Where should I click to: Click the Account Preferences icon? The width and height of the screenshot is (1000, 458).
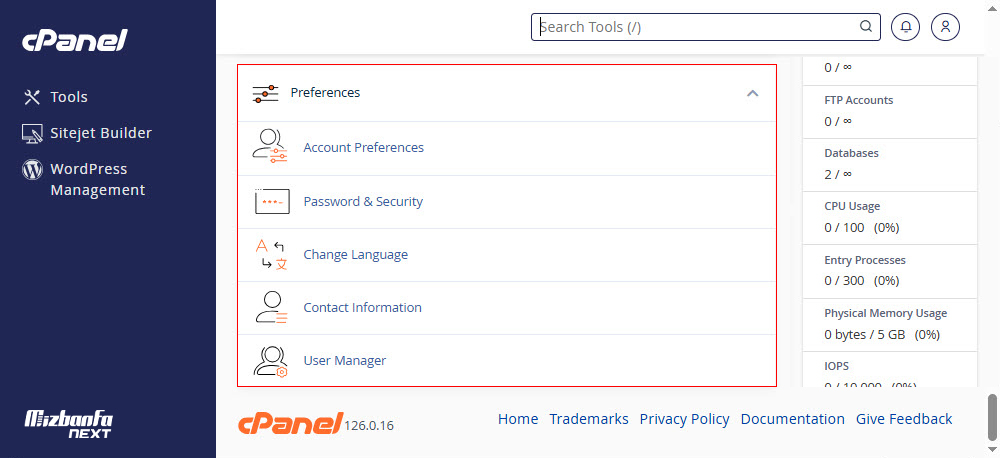[x=270, y=147]
